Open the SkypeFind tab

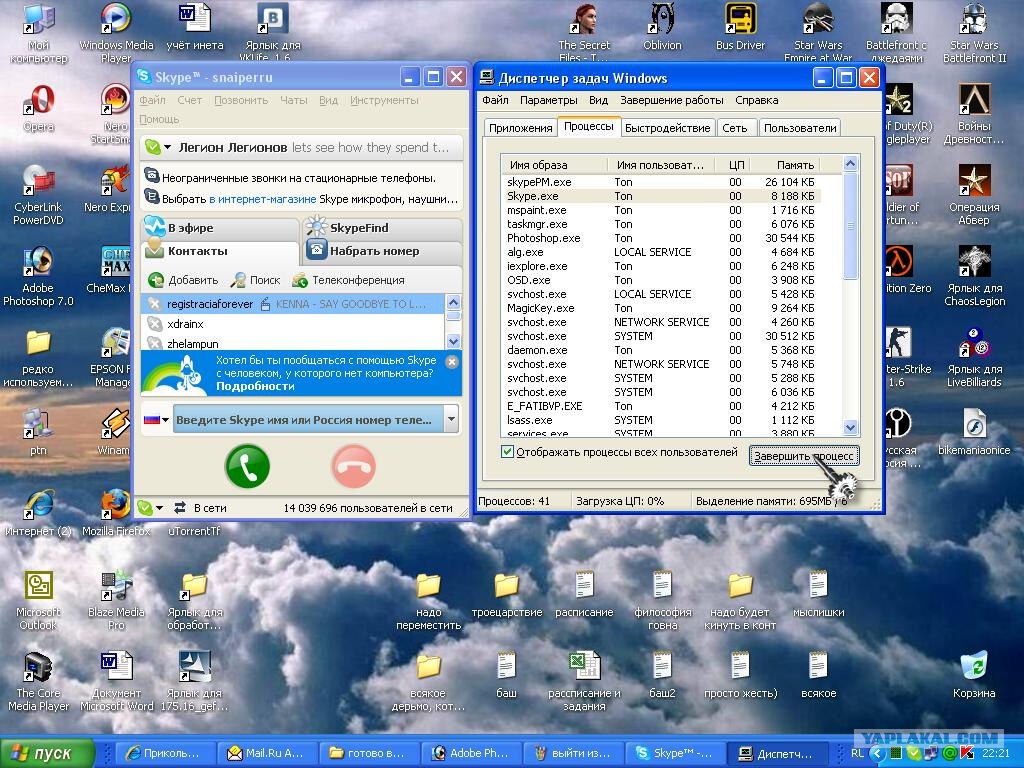[x=381, y=228]
